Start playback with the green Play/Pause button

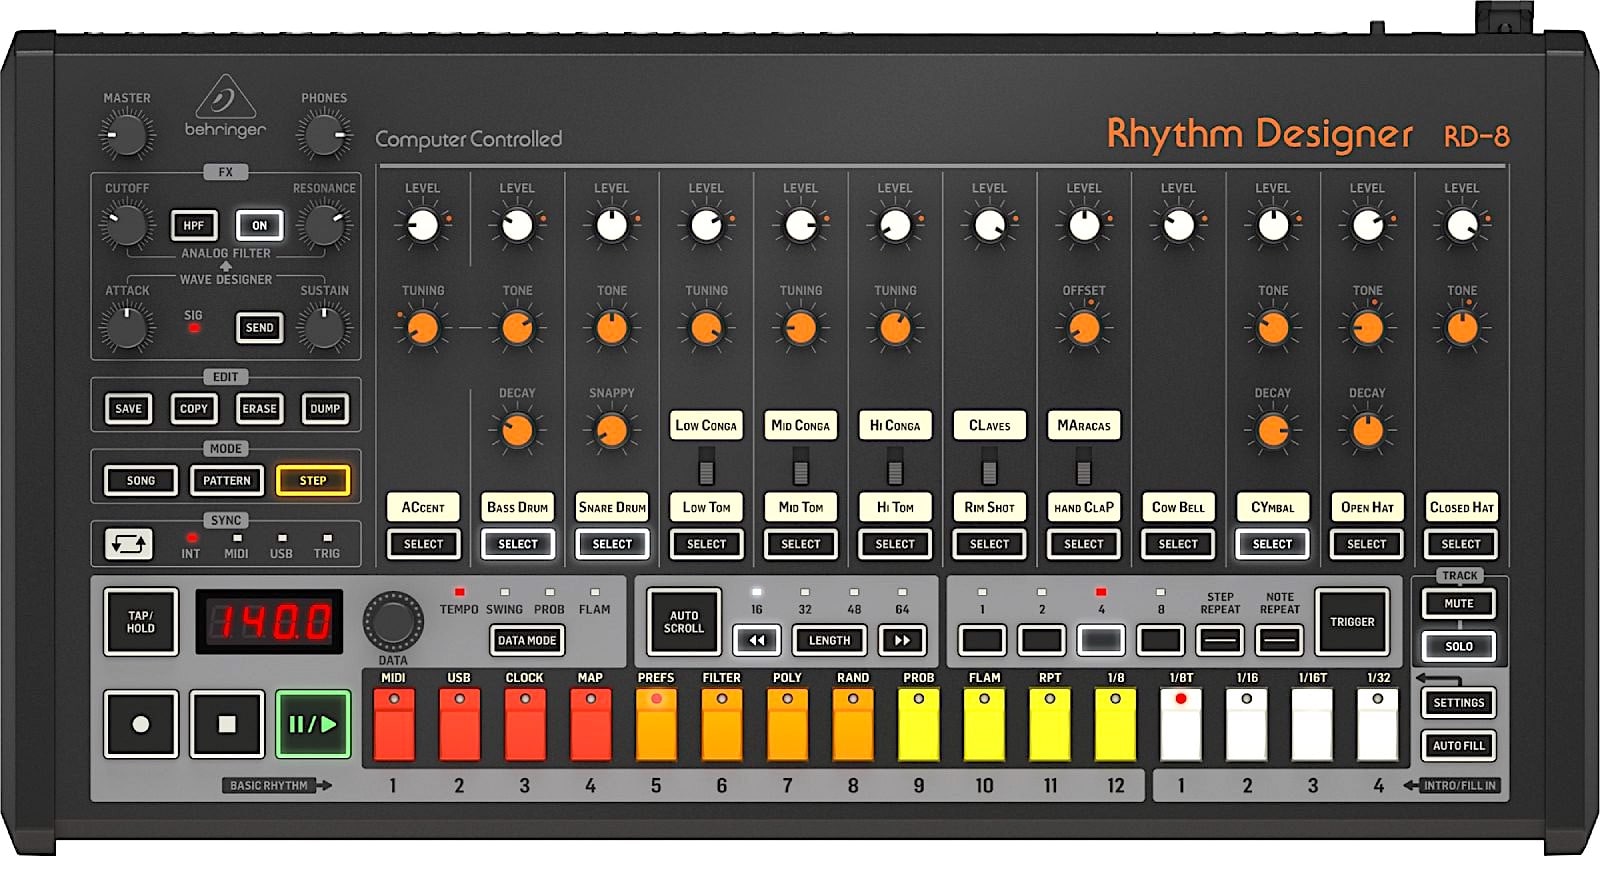(313, 724)
